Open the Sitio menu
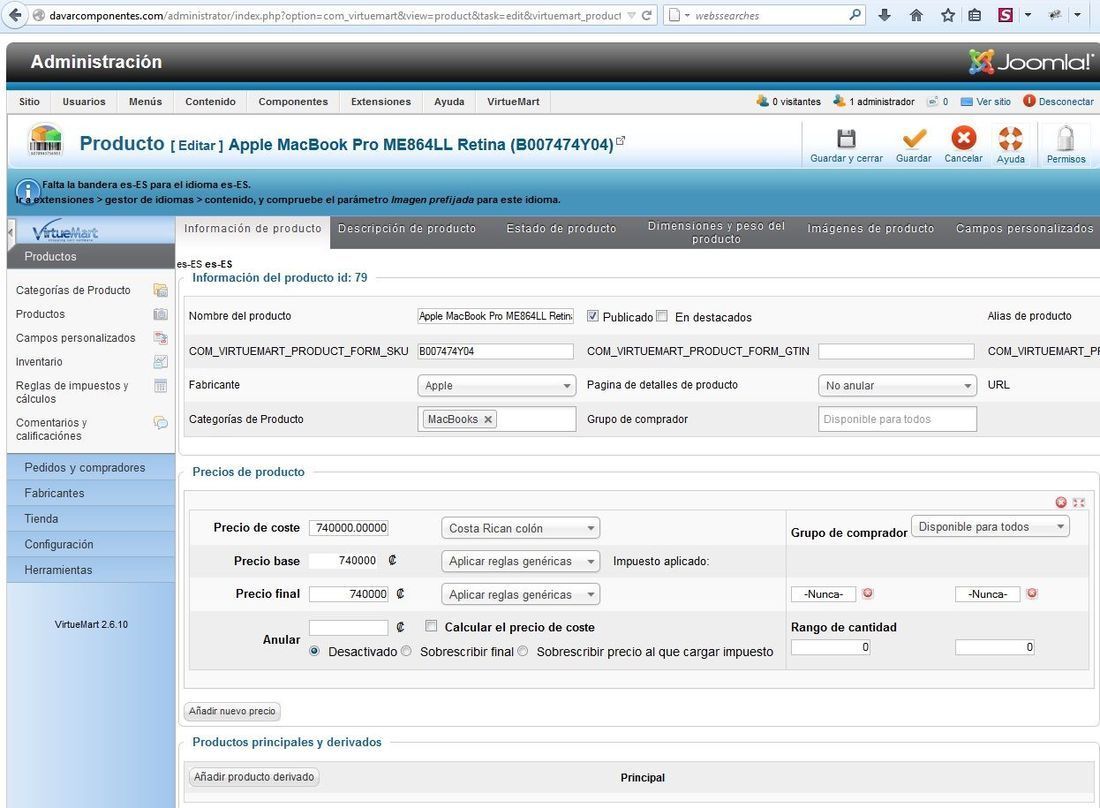This screenshot has height=808, width=1100. point(29,102)
